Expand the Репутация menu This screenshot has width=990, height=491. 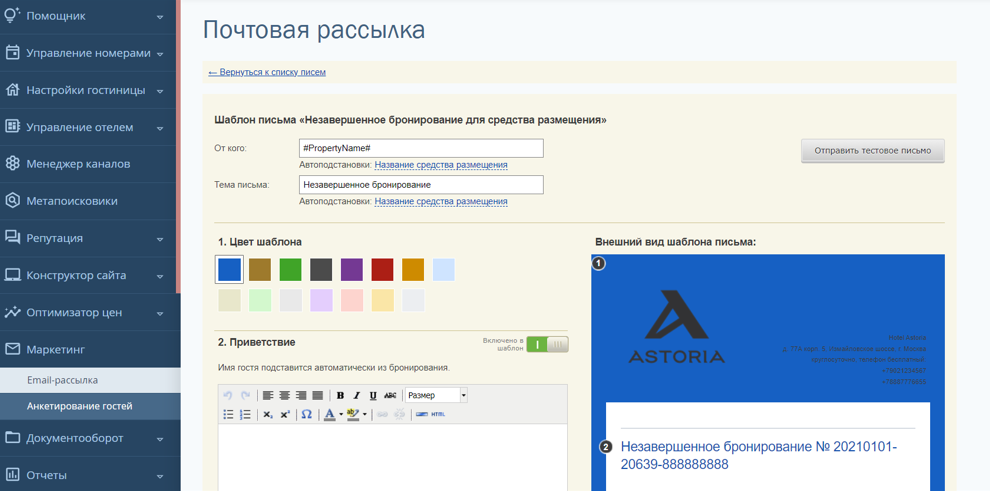90,238
